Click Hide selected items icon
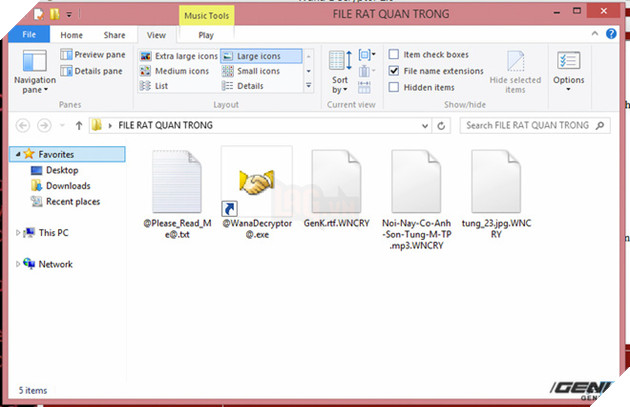 pyautogui.click(x=515, y=72)
